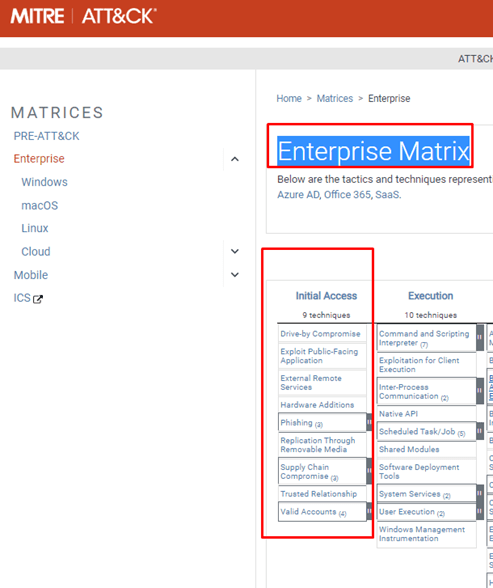Image resolution: width=493 pixels, height=588 pixels.
Task: Click the MITRE ATT&CK logo
Action: (83, 16)
